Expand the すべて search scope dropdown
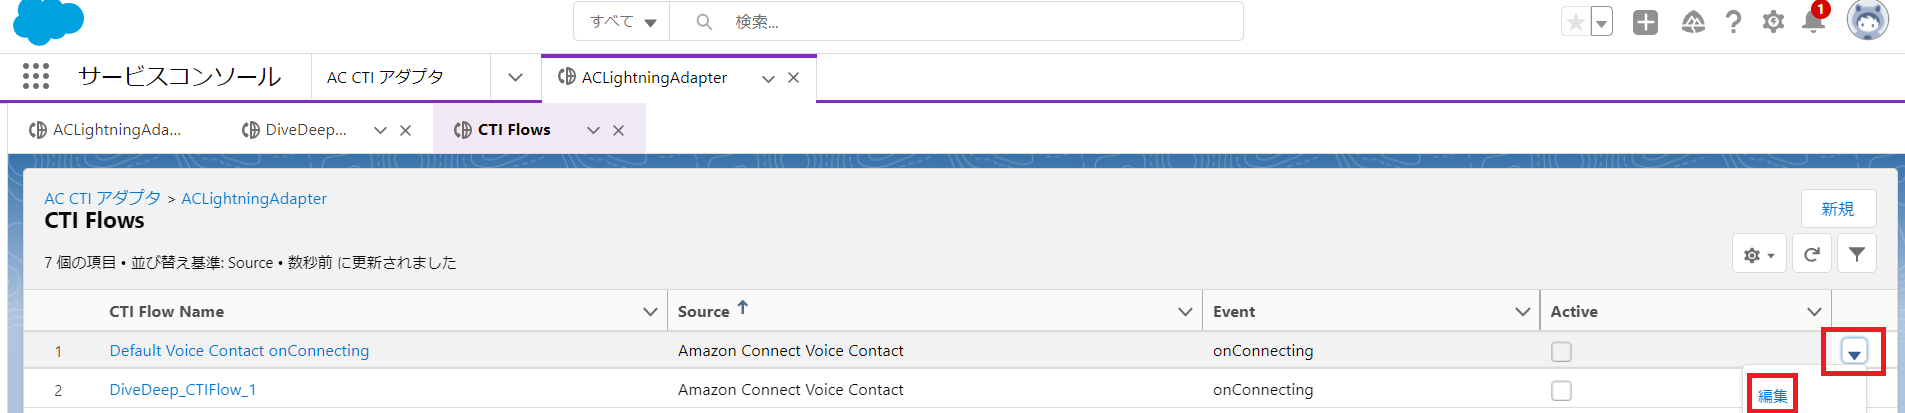 pyautogui.click(x=622, y=22)
